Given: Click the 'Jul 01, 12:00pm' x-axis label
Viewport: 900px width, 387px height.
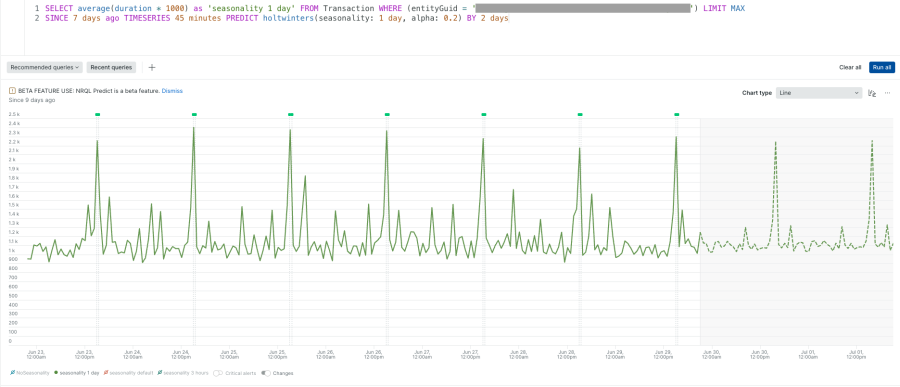Looking at the screenshot, I should [856, 354].
